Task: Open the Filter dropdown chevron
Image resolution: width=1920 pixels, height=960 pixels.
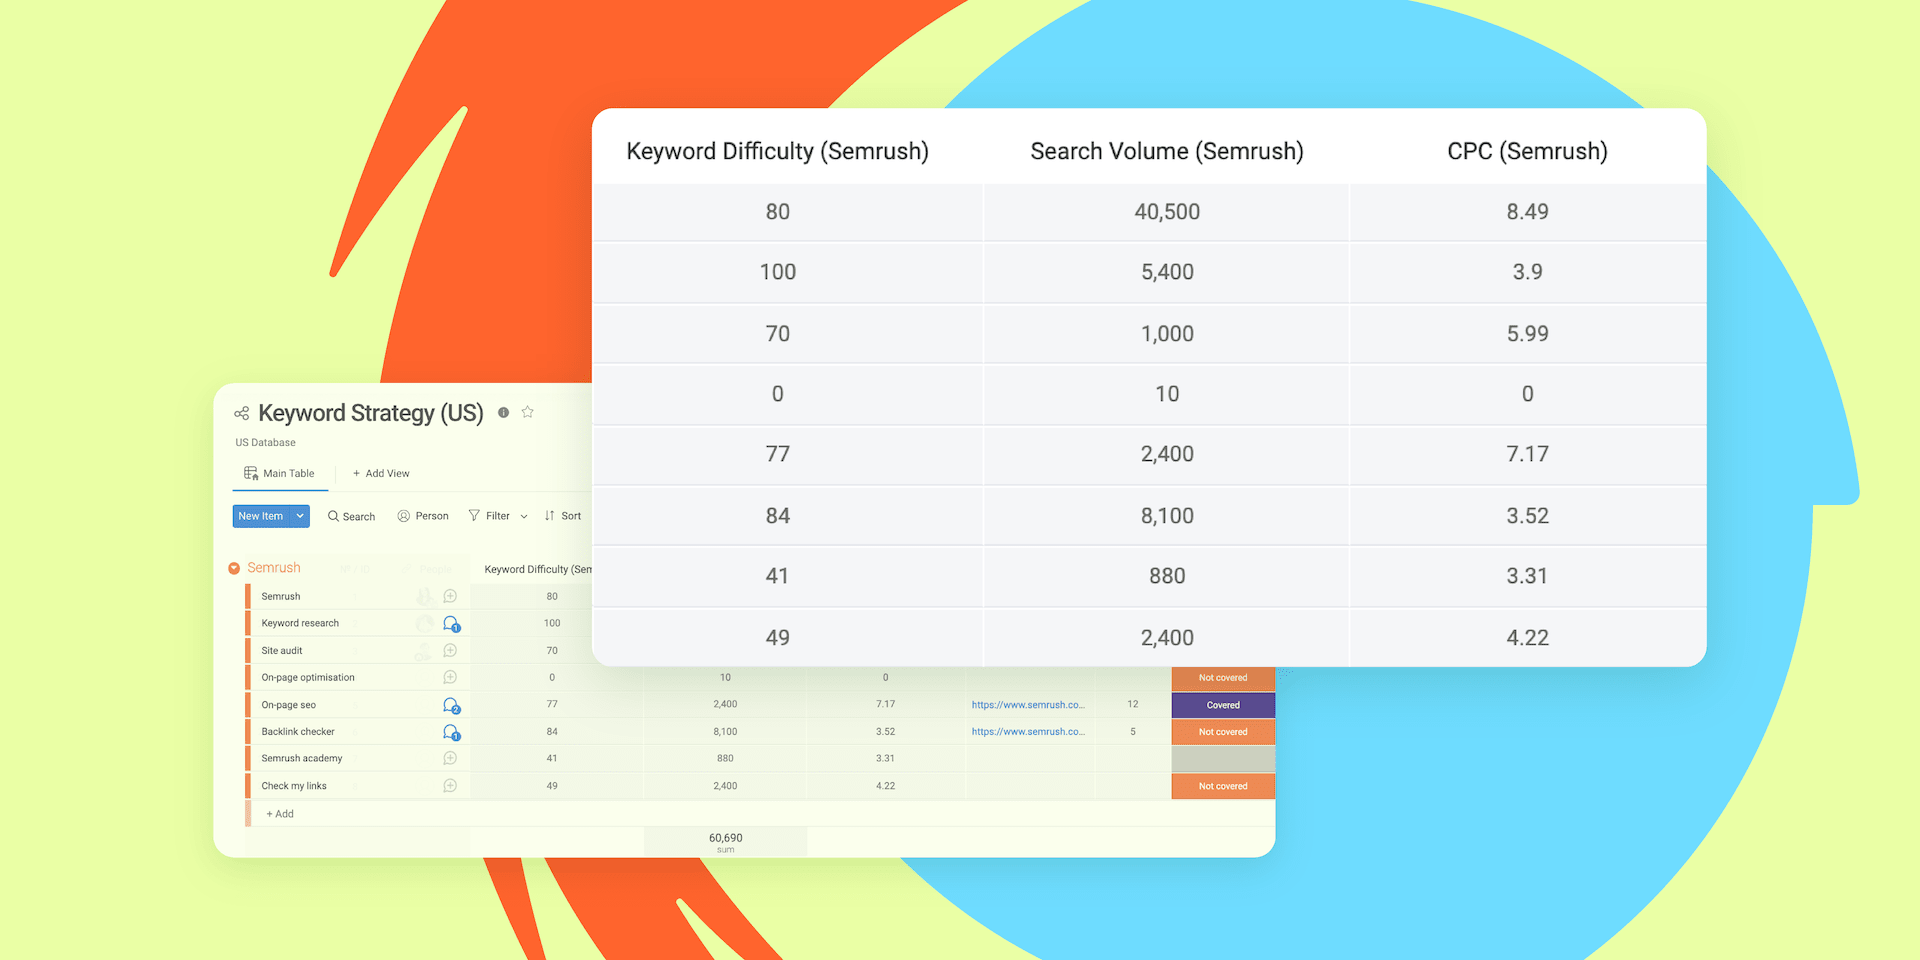Action: click(524, 517)
